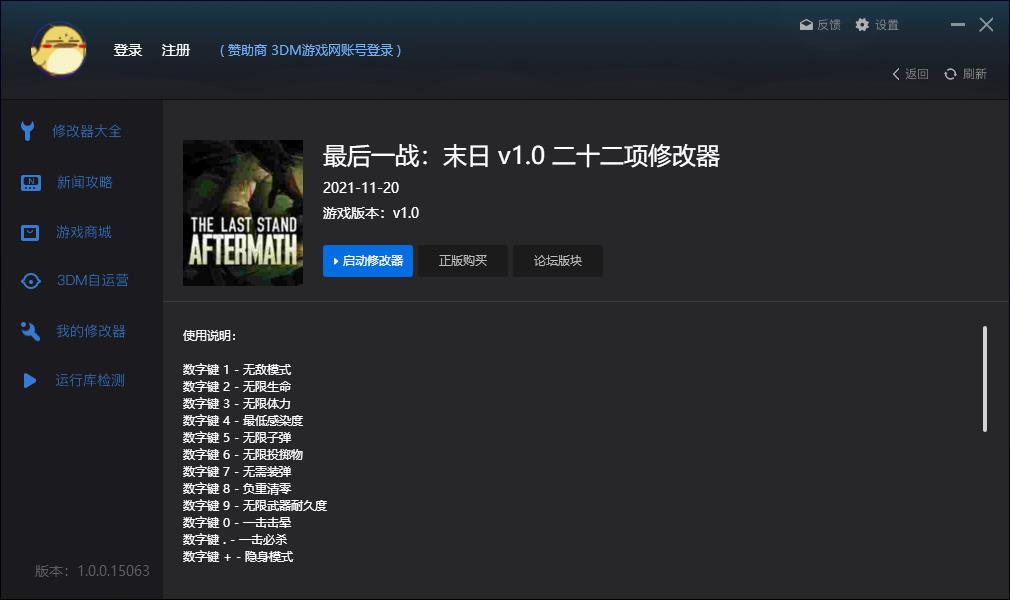Click the line 数字键 7 - 无需装弹

[x=237, y=472]
